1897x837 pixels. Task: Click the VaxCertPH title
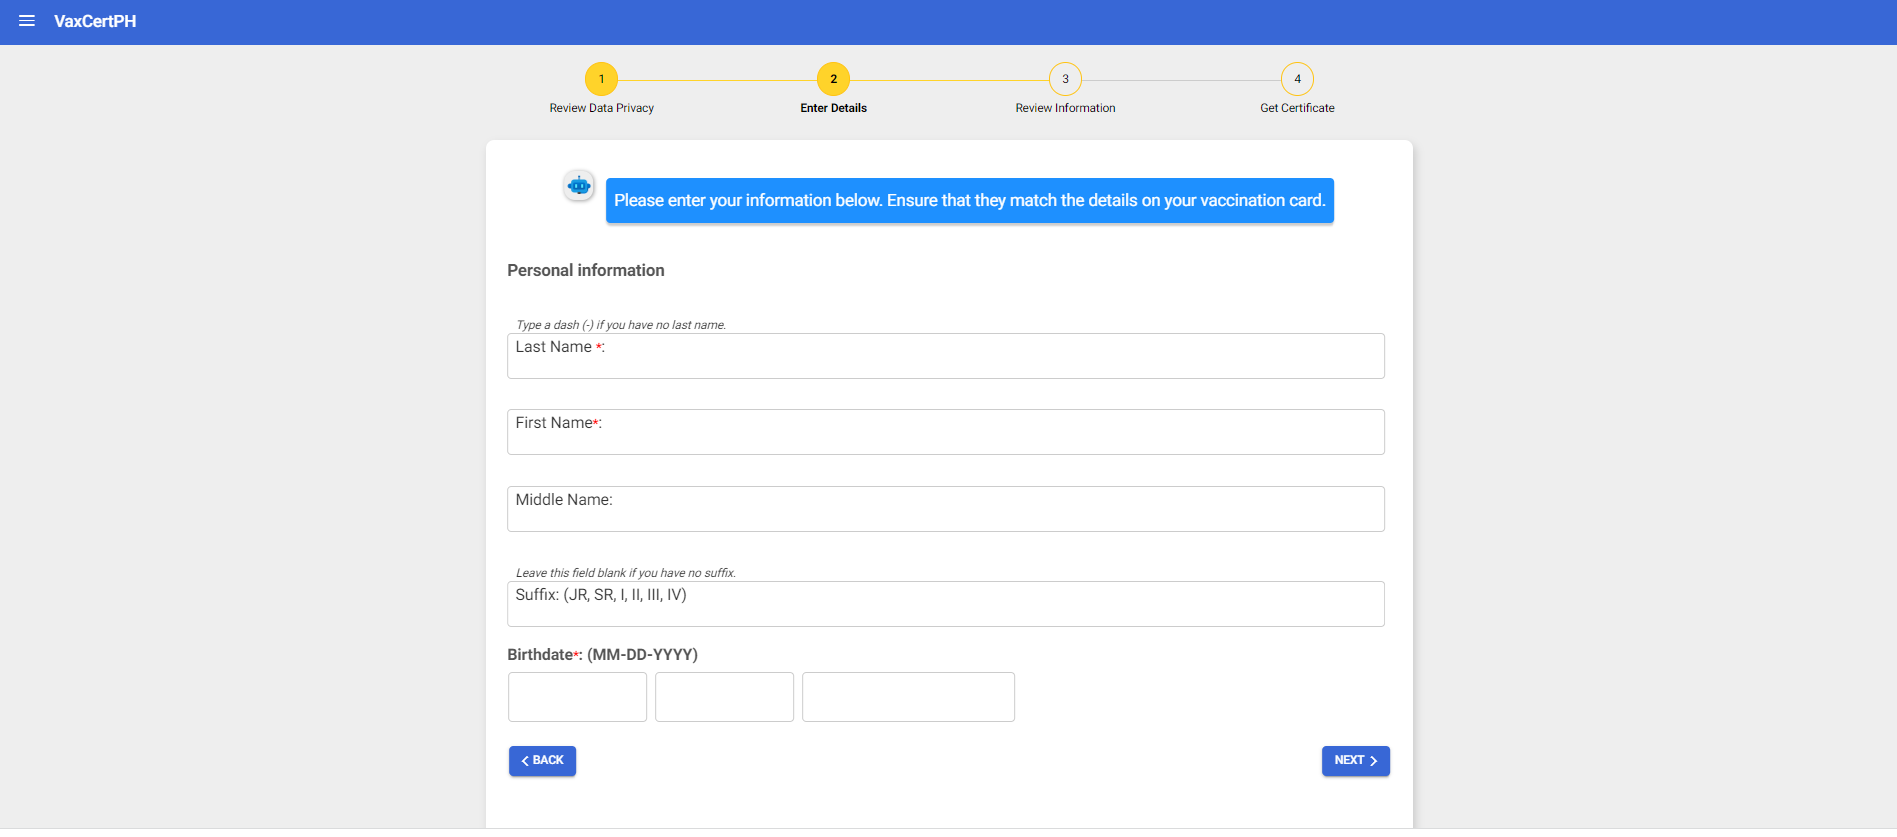pos(95,21)
